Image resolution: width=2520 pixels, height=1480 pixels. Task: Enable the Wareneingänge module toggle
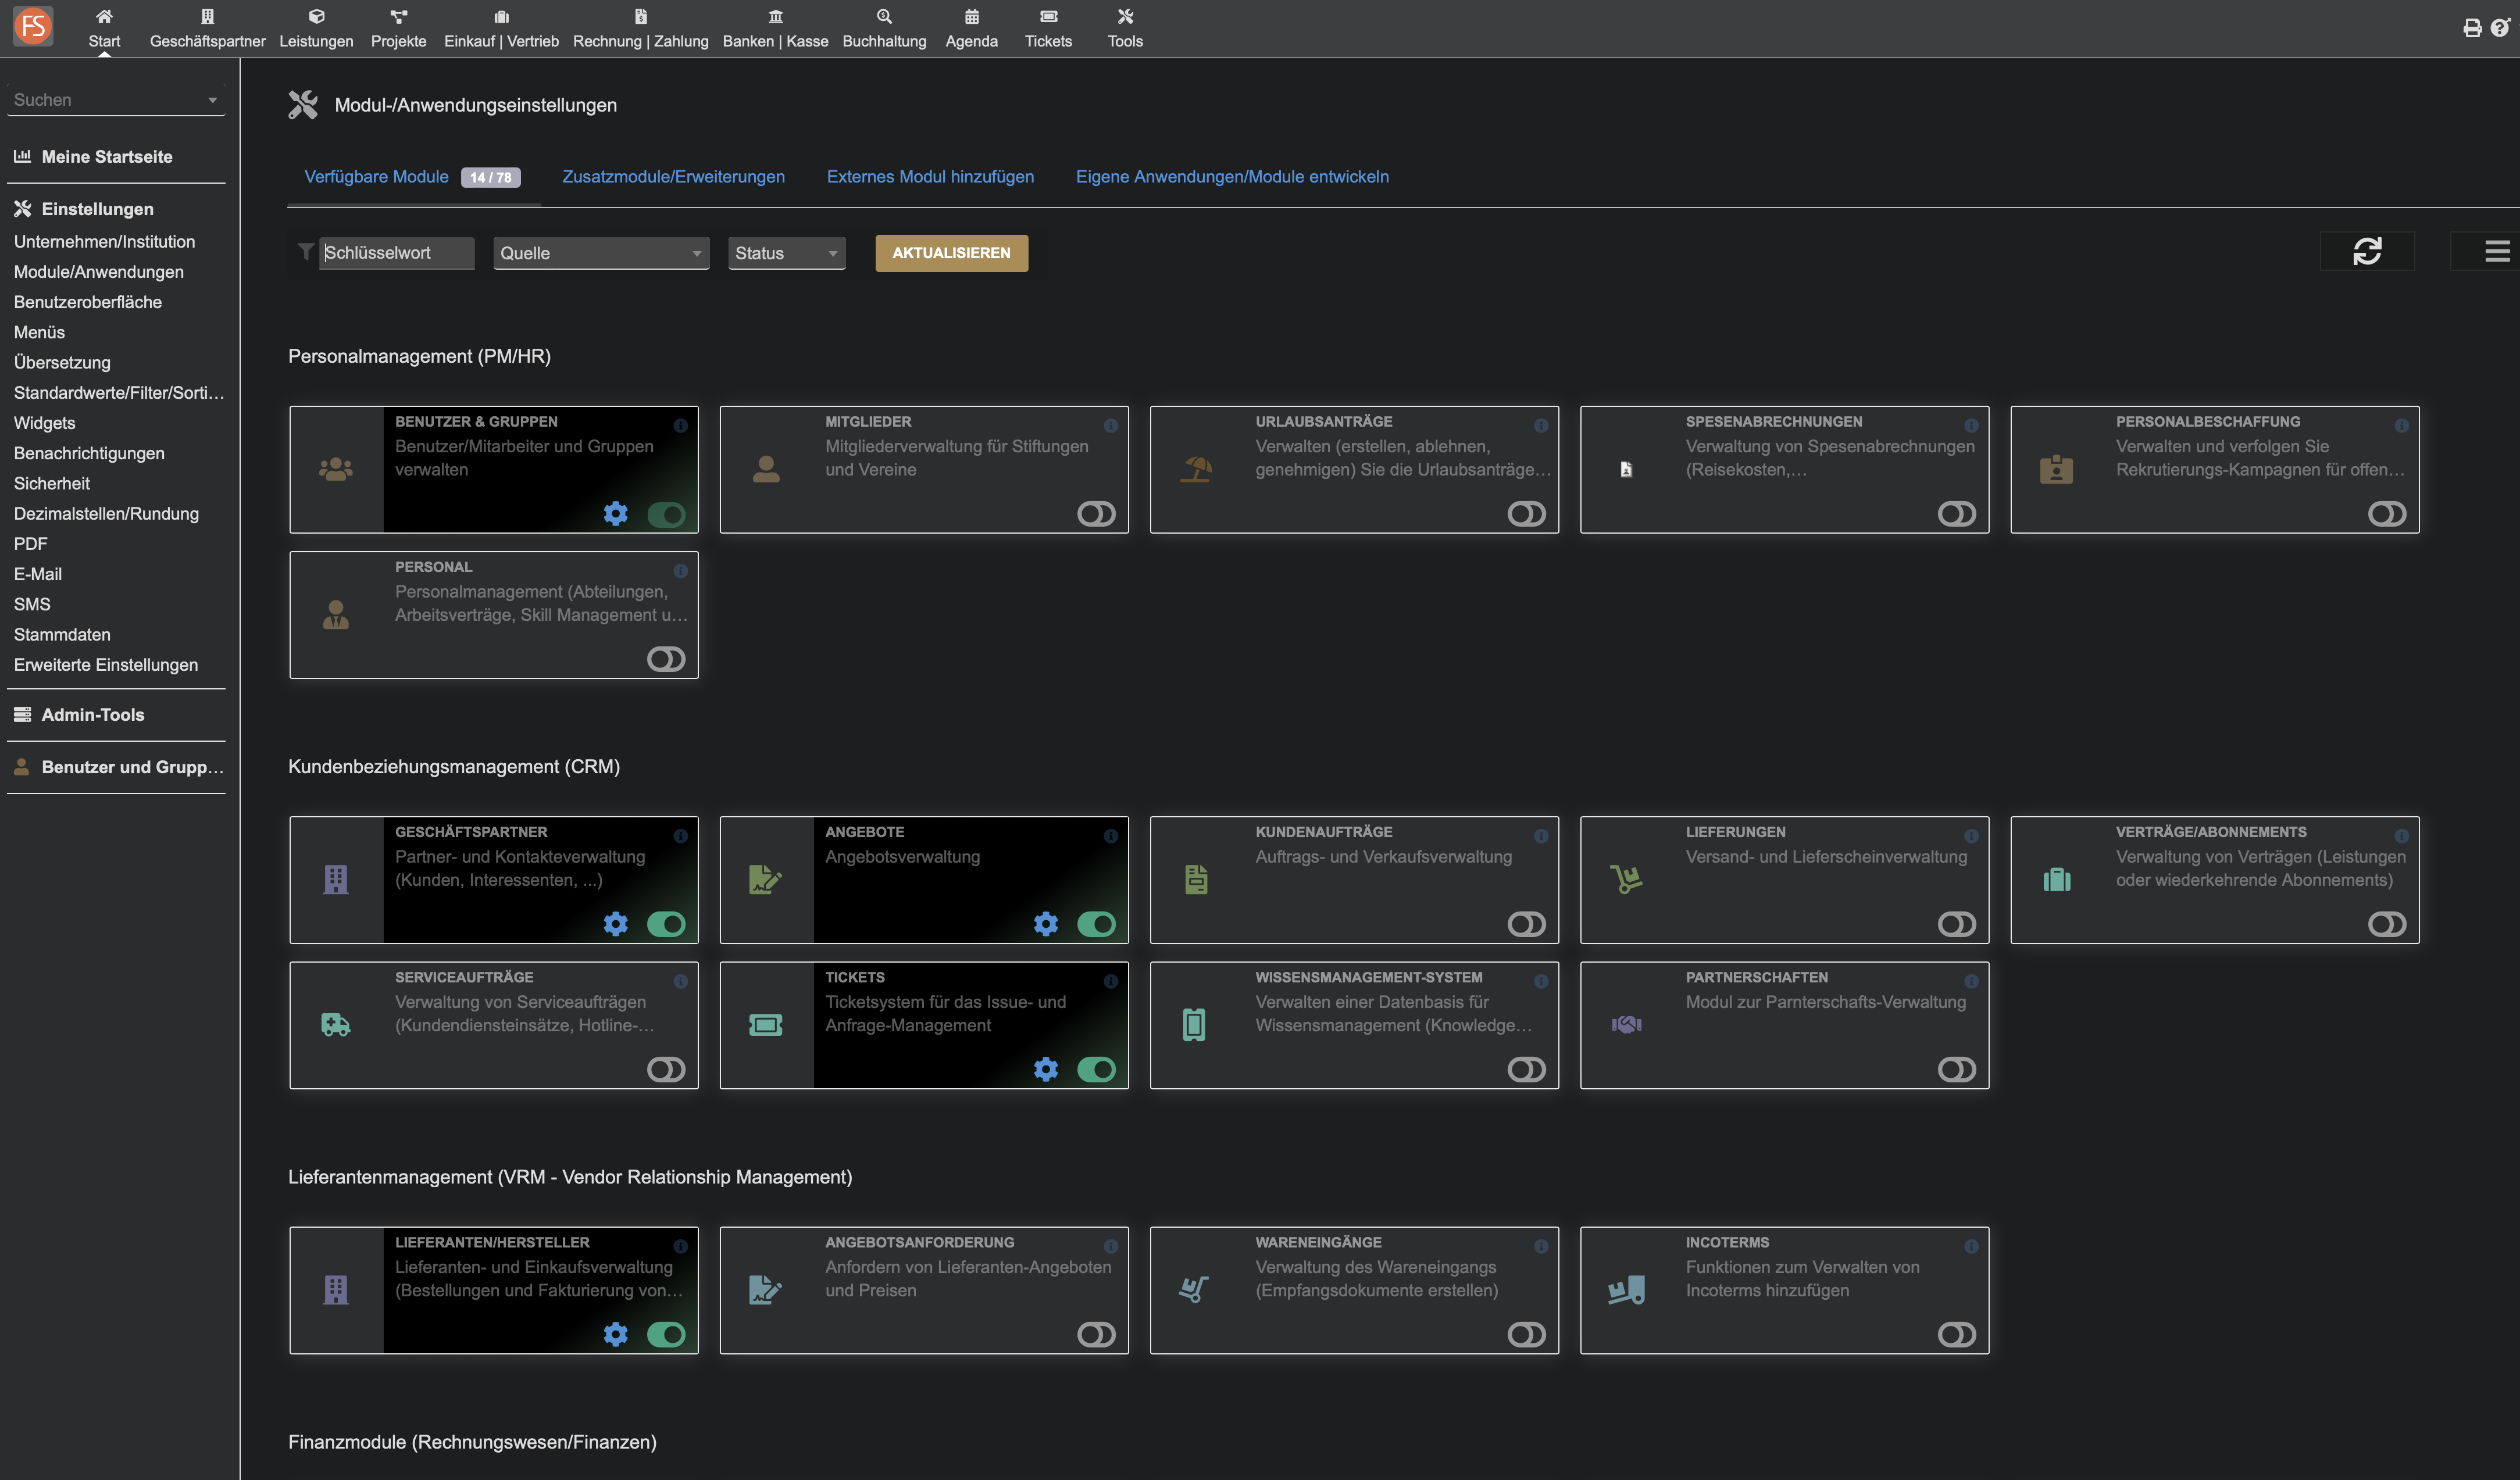1526,1335
